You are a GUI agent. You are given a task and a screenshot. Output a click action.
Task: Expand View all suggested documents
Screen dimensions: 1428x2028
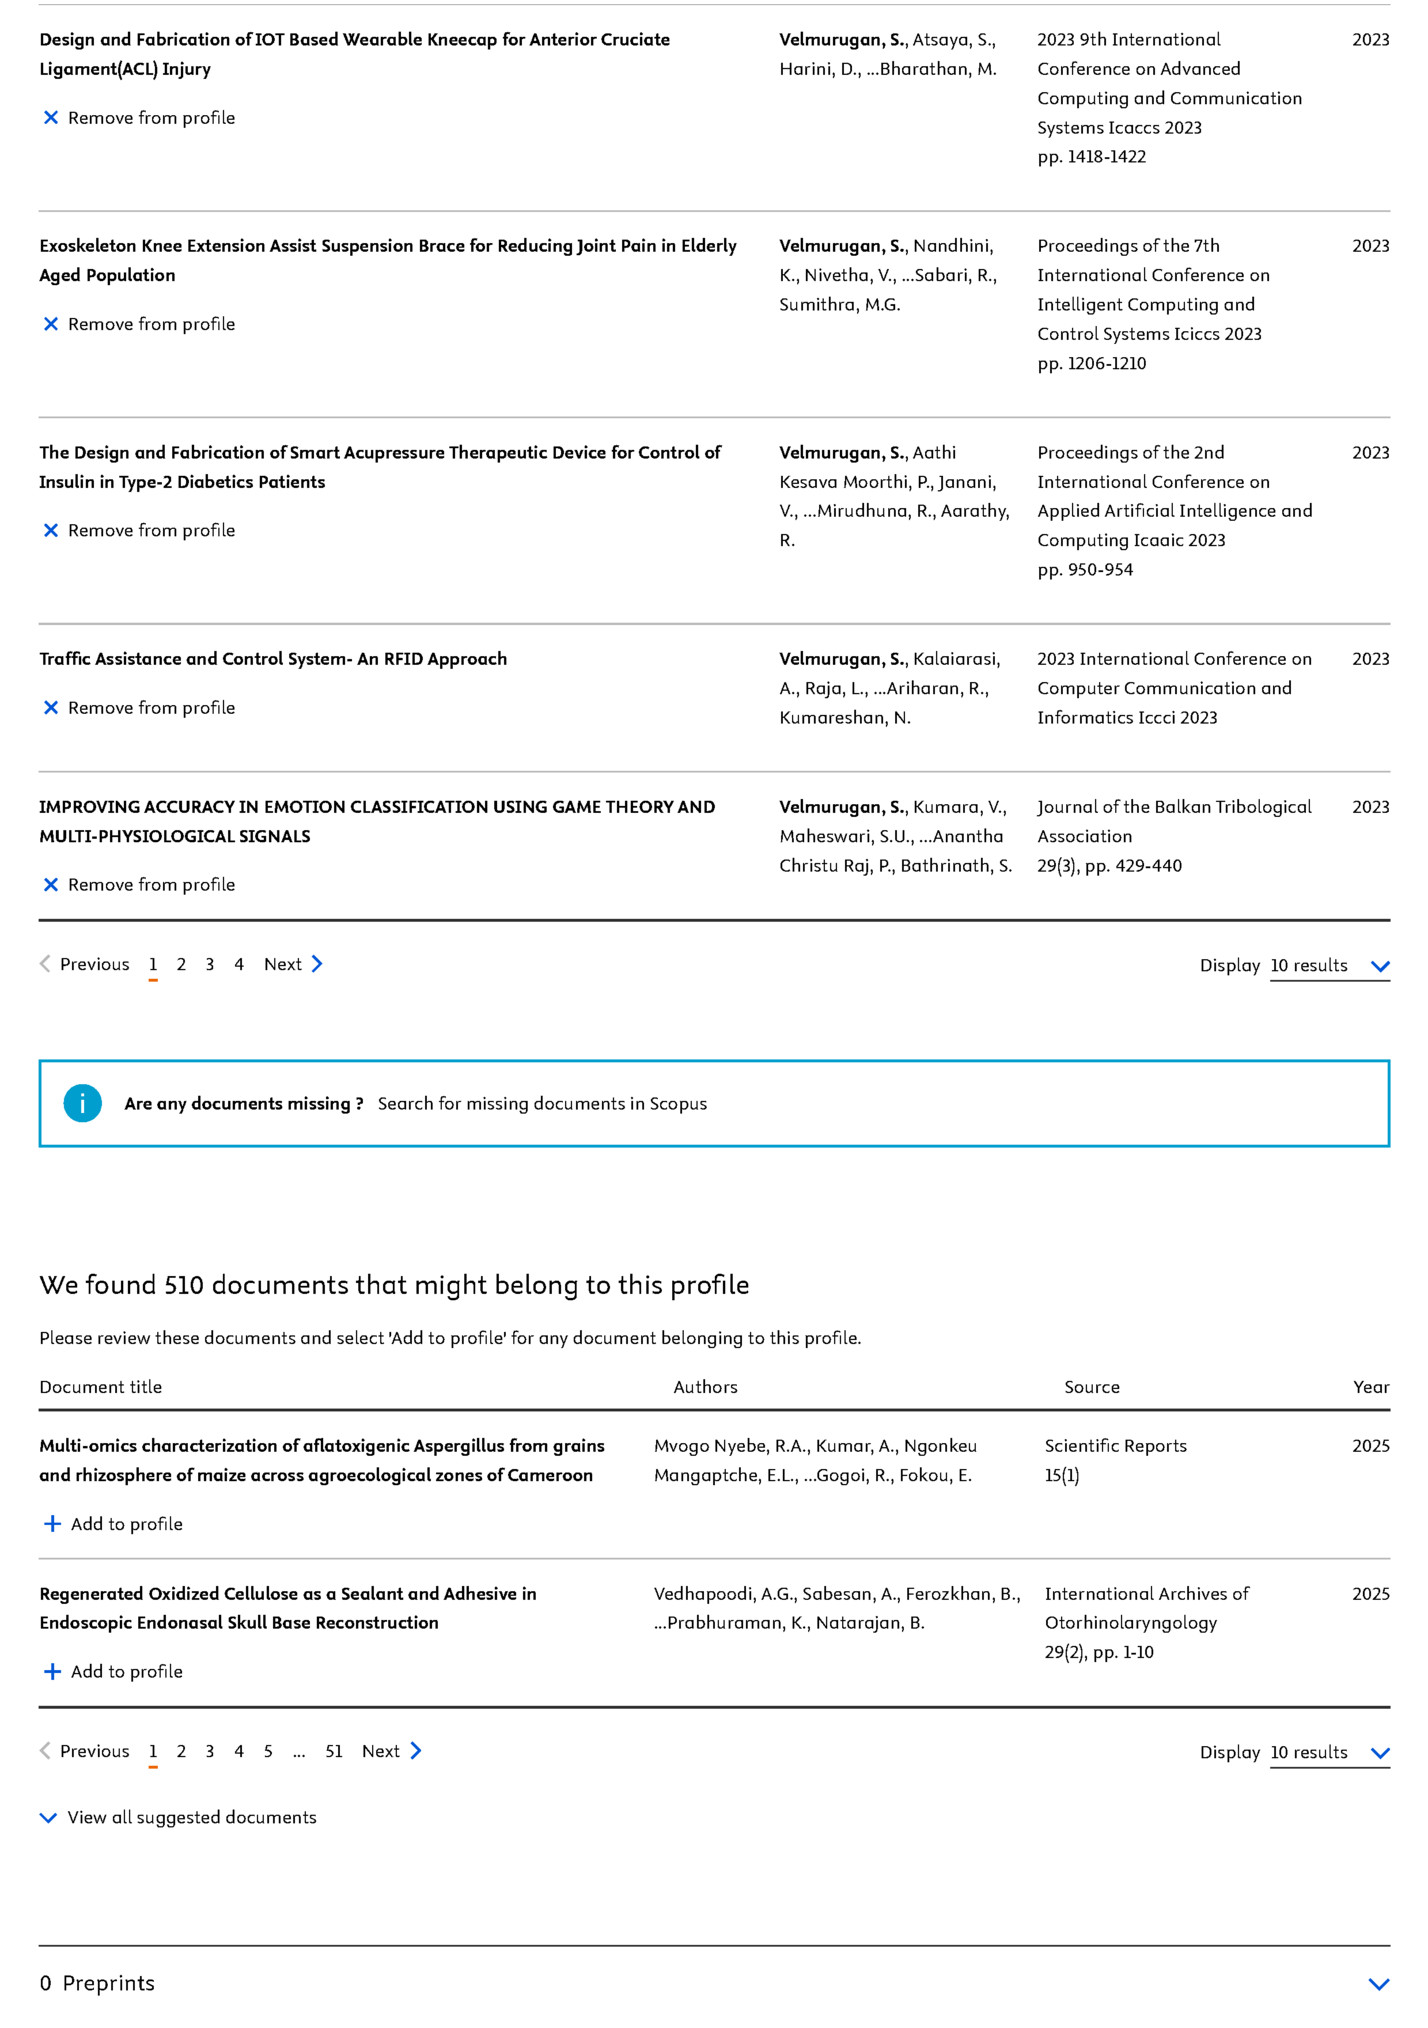tap(178, 1817)
